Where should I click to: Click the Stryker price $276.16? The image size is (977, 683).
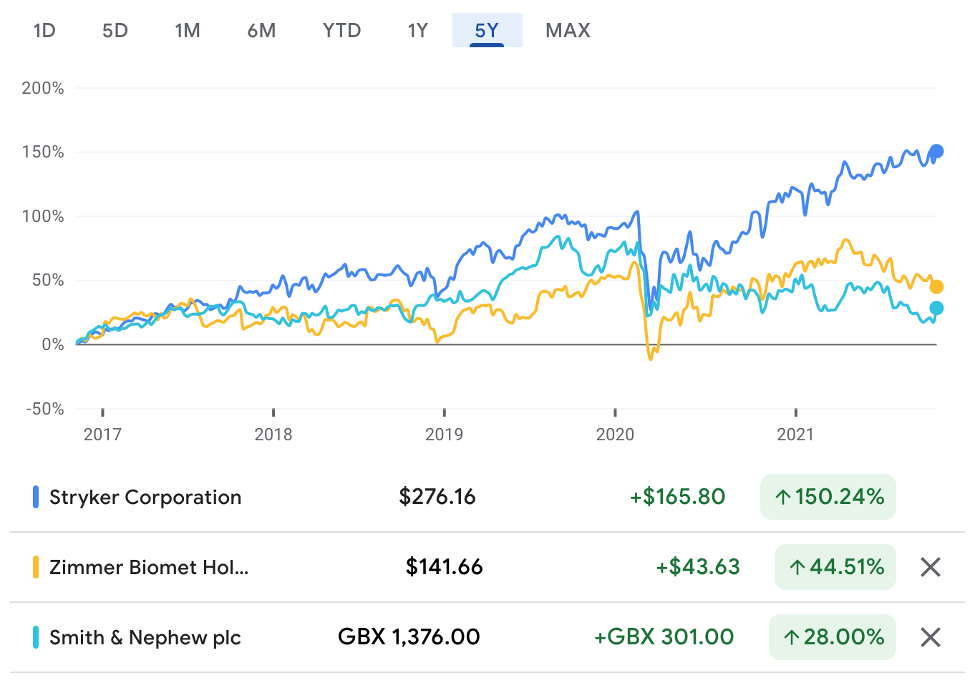(x=437, y=497)
